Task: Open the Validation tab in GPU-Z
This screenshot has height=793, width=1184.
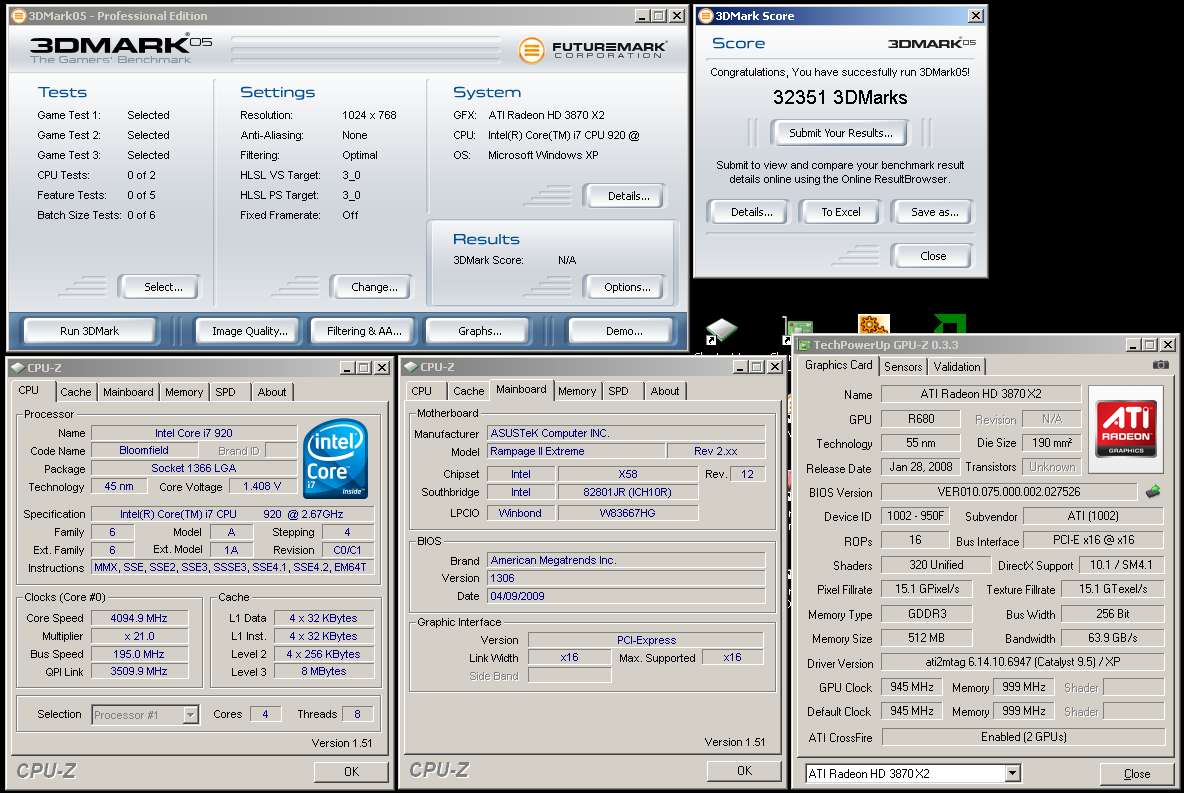Action: (x=957, y=366)
